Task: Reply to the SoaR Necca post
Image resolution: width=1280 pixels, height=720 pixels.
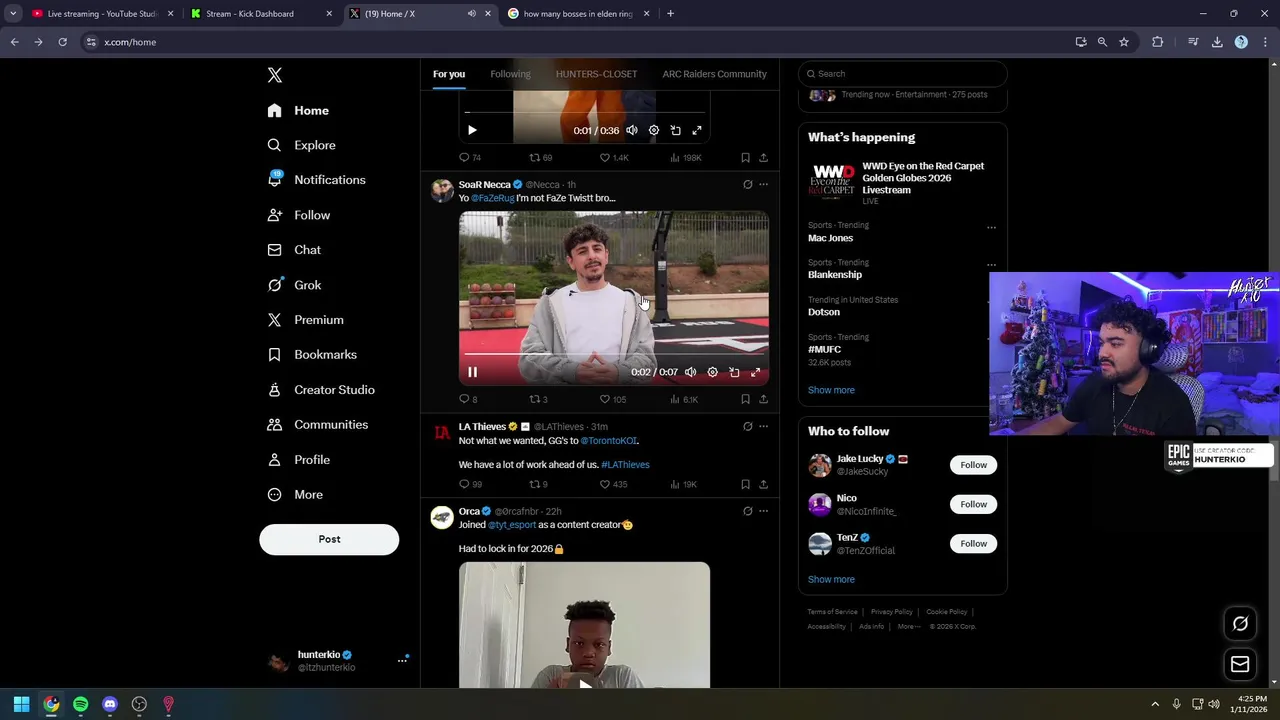Action: point(468,399)
